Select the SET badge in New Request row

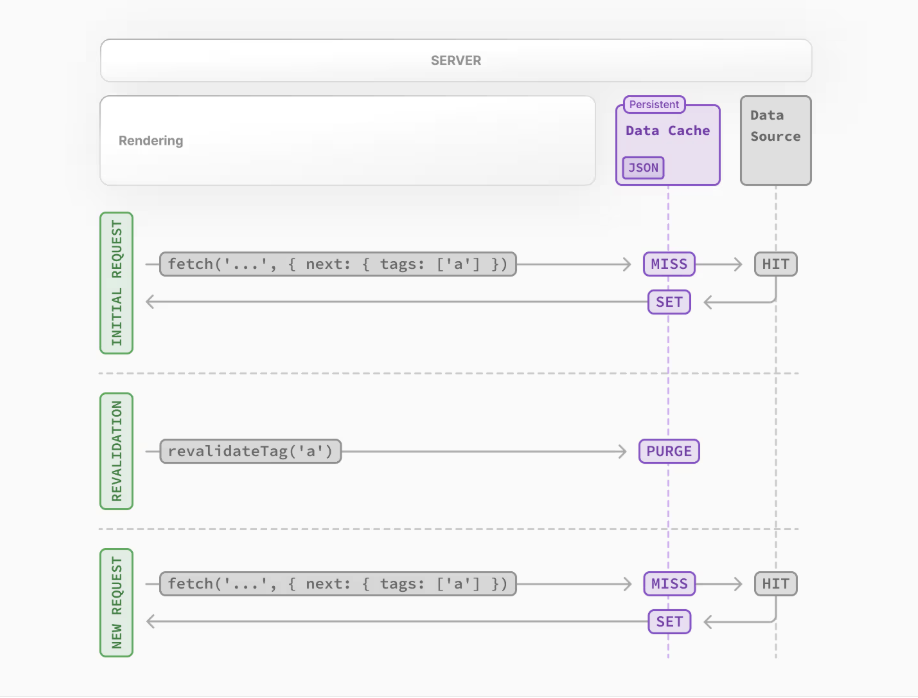669,621
